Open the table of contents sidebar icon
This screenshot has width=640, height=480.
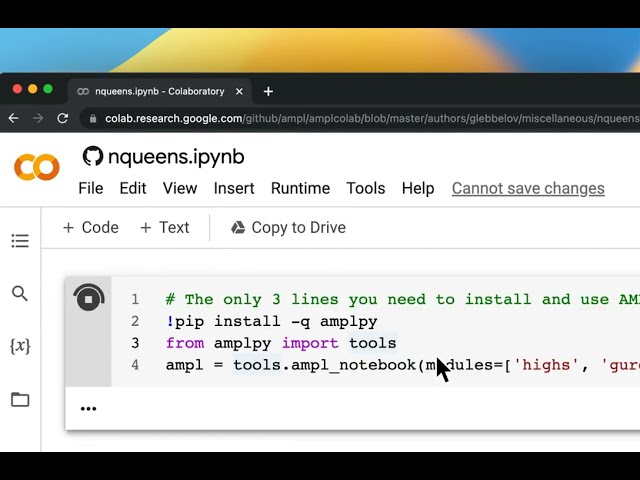click(x=20, y=241)
